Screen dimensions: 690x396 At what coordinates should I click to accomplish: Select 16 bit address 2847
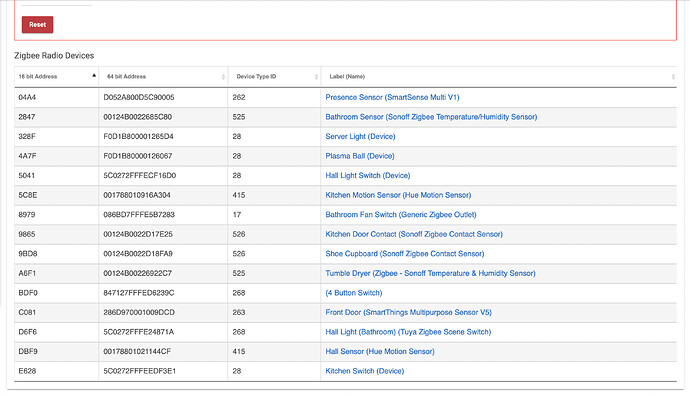click(x=26, y=117)
